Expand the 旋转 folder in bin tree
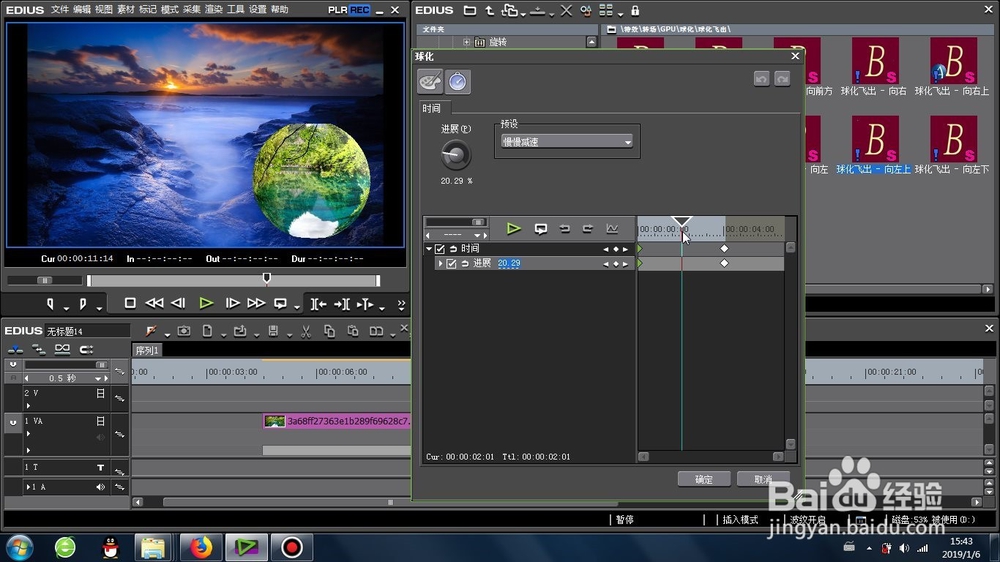Screen dimensions: 1000x562 (x=466, y=42)
